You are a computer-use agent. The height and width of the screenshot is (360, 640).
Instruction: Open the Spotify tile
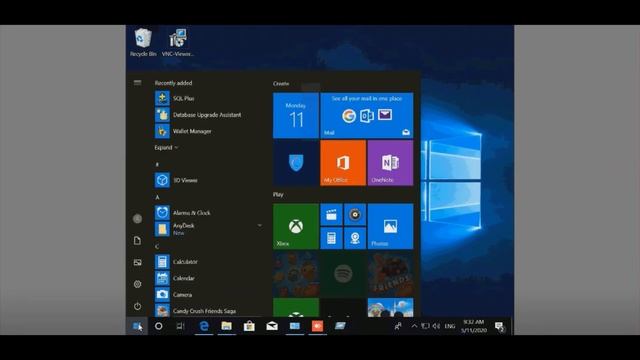(343, 274)
